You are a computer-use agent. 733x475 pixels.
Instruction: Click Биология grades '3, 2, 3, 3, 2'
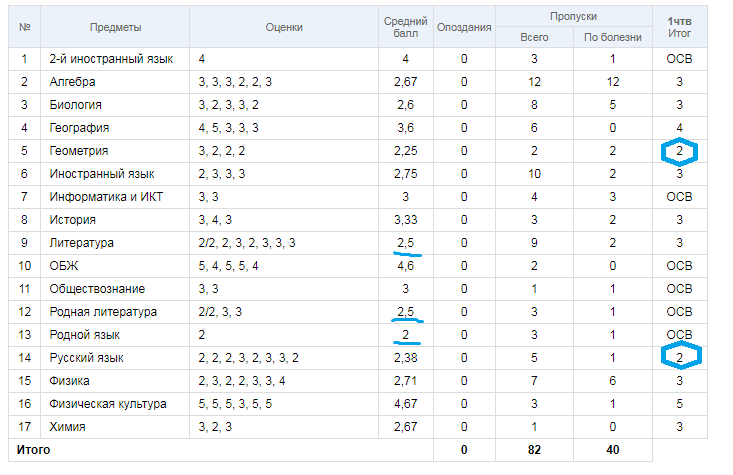[x=229, y=105]
